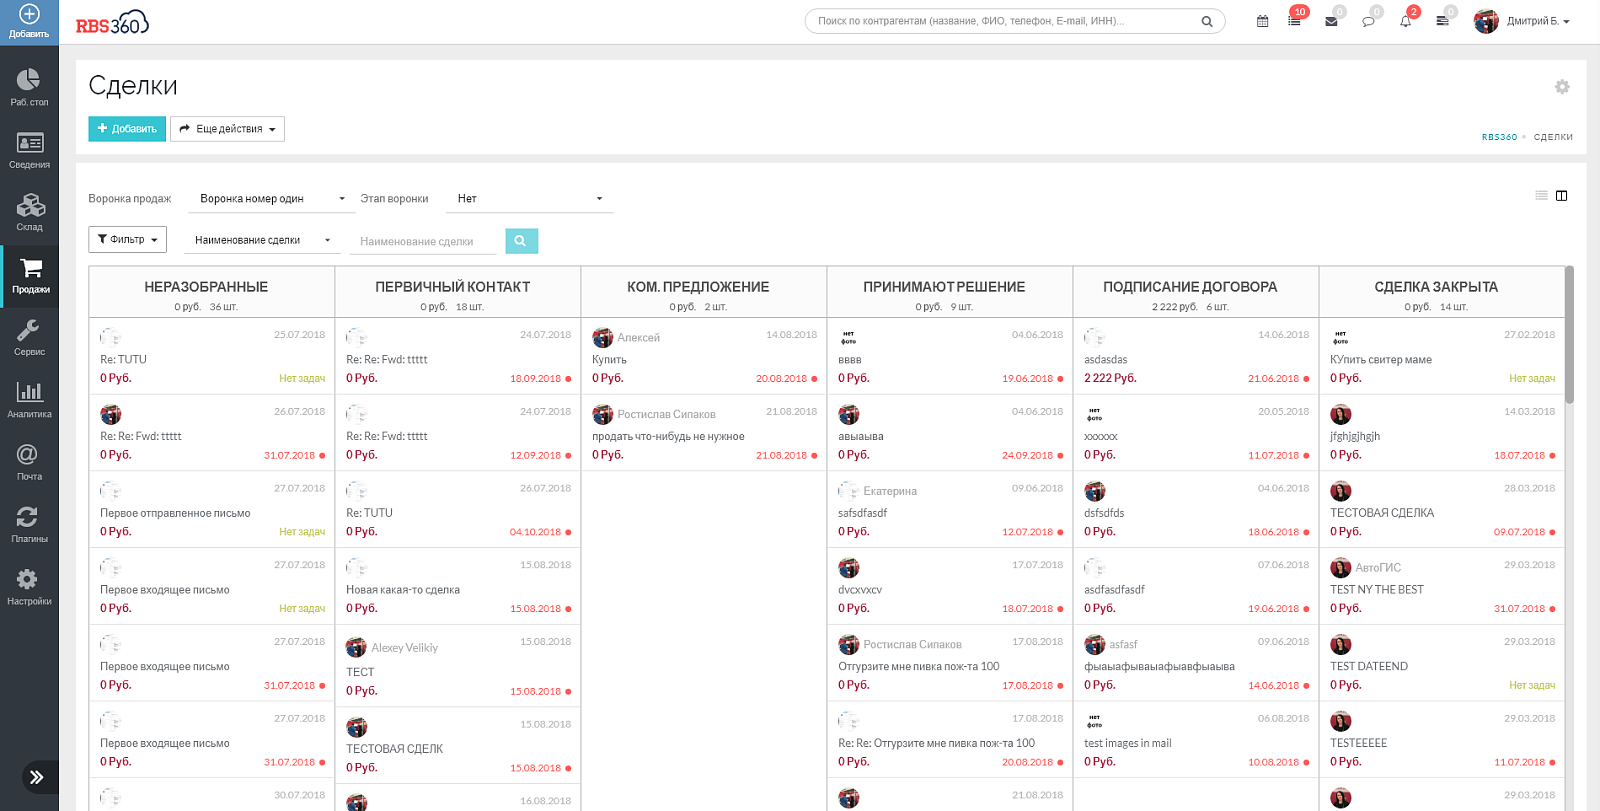Screen dimensions: 1600x811
Task: Open the task list icon with badge 10
Action: tap(1294, 21)
